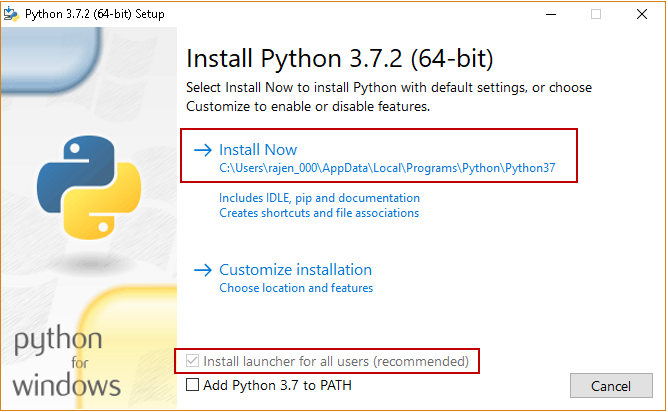Click the blue and yellow Python logo
Screen dimensions: 668x412
(x=82, y=181)
